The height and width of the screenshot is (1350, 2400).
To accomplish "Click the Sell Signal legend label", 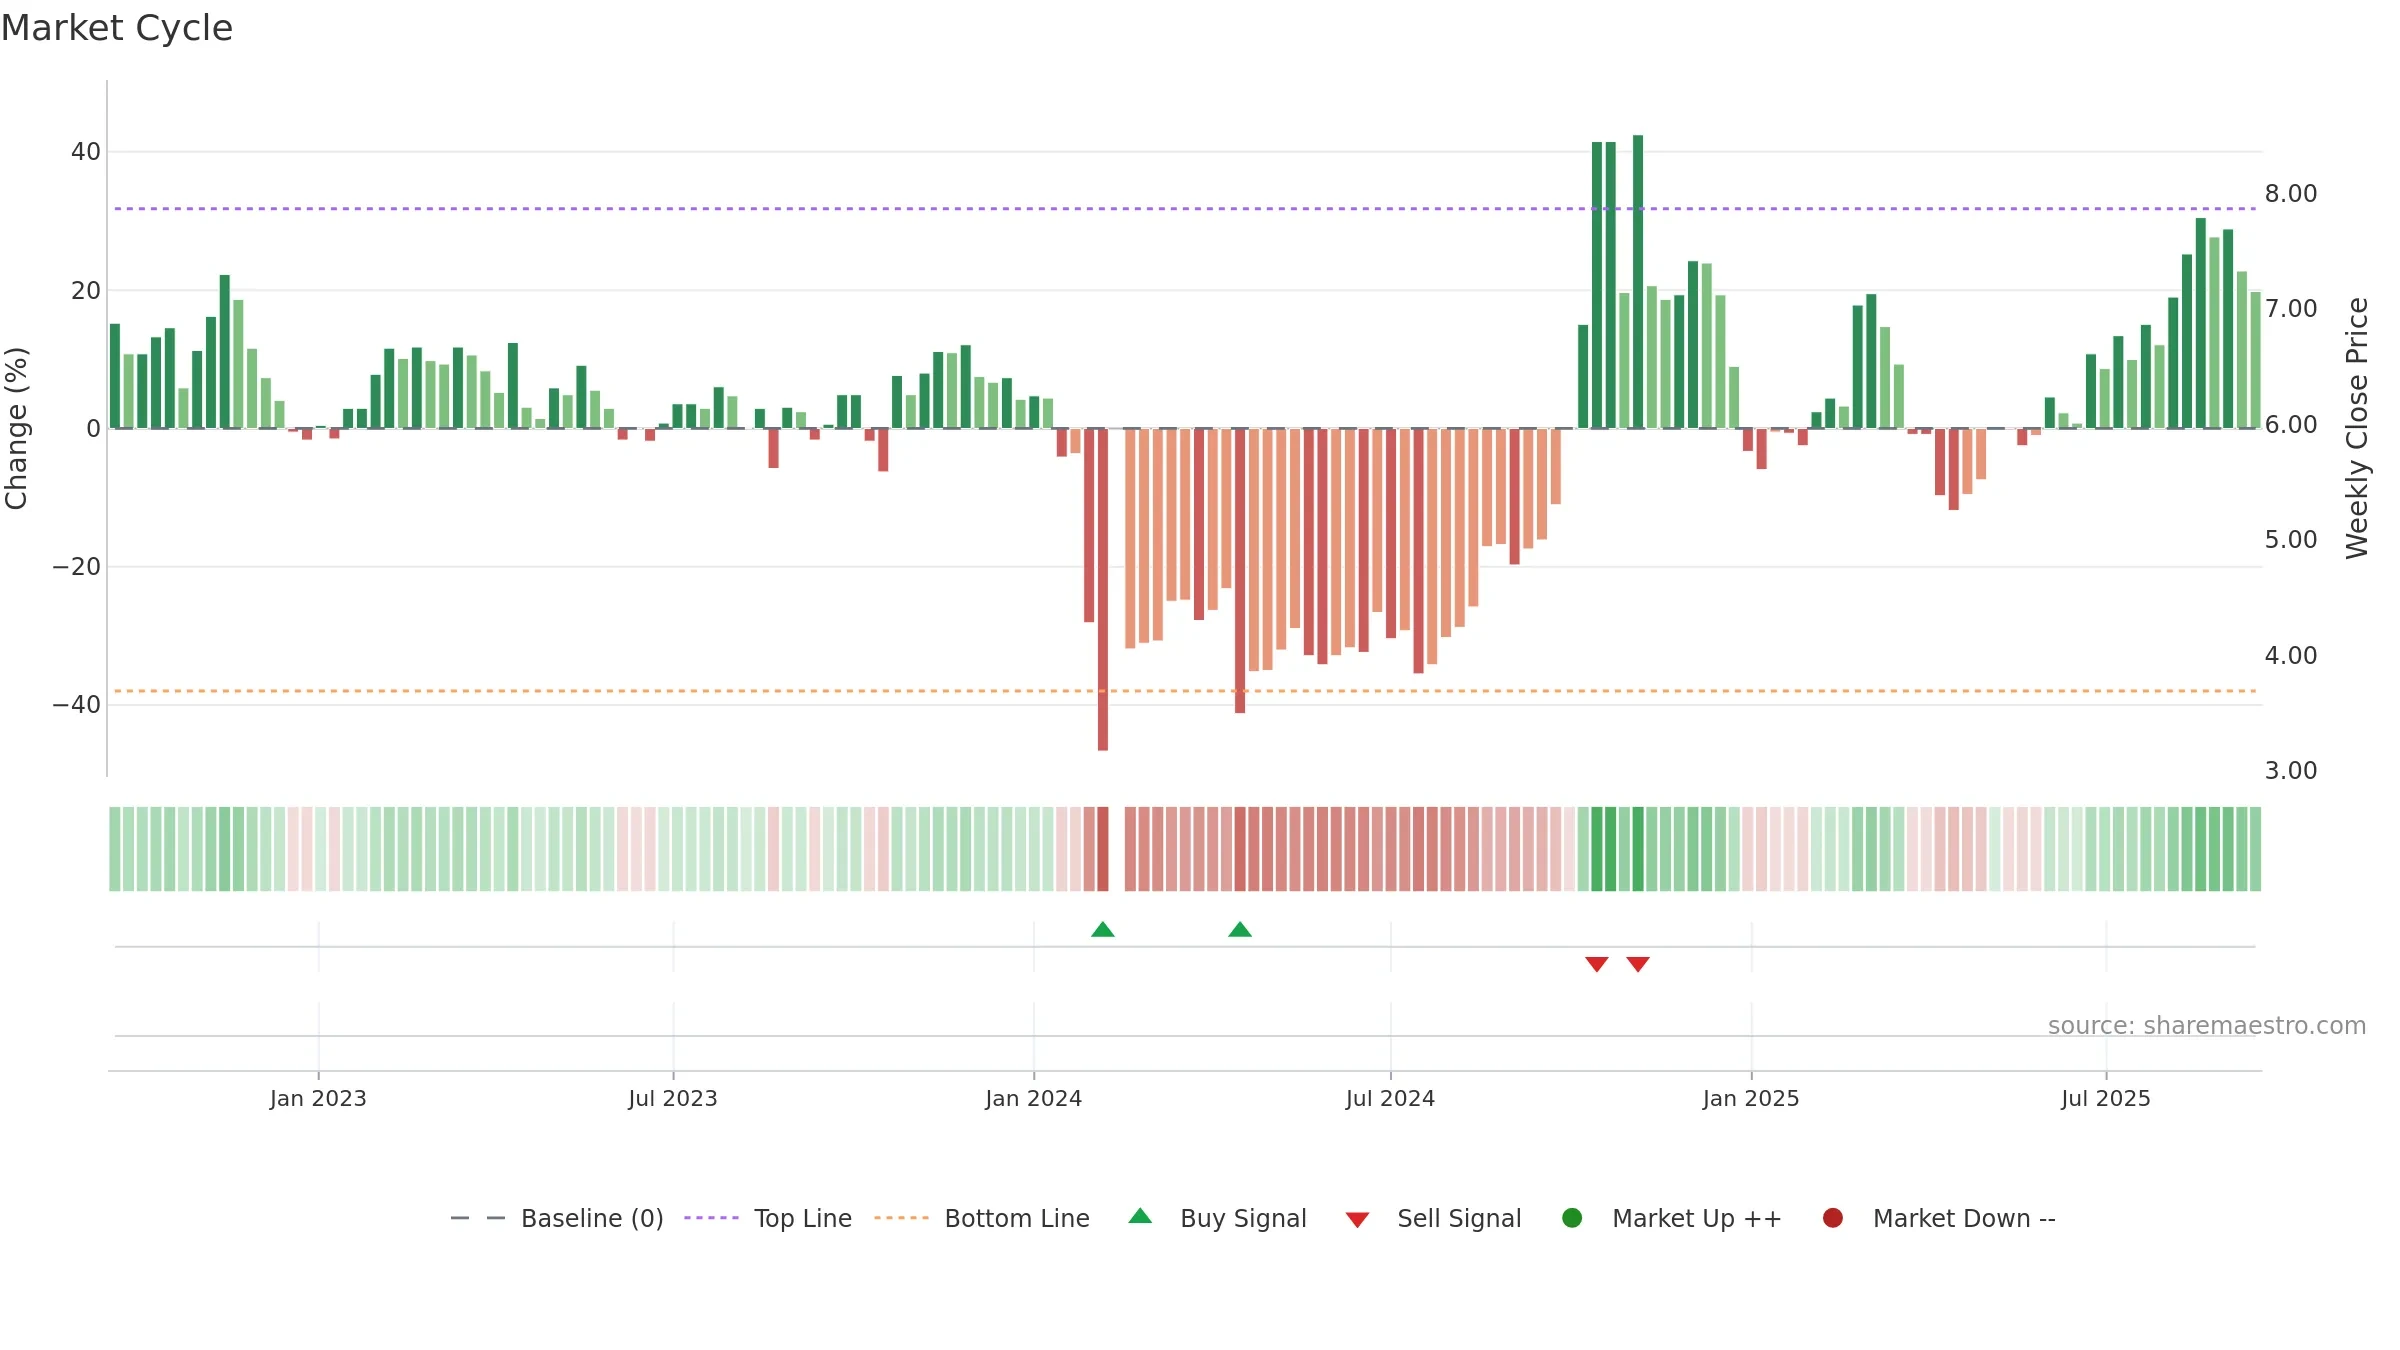I will [1459, 1219].
